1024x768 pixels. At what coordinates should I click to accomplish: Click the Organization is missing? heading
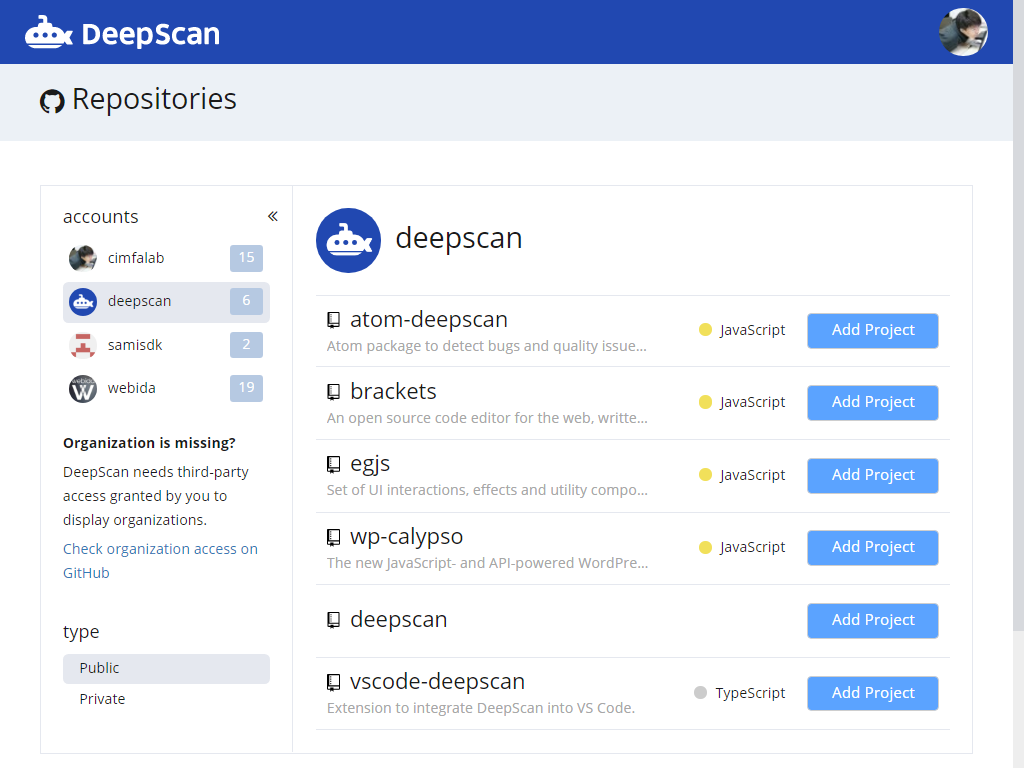coord(149,443)
